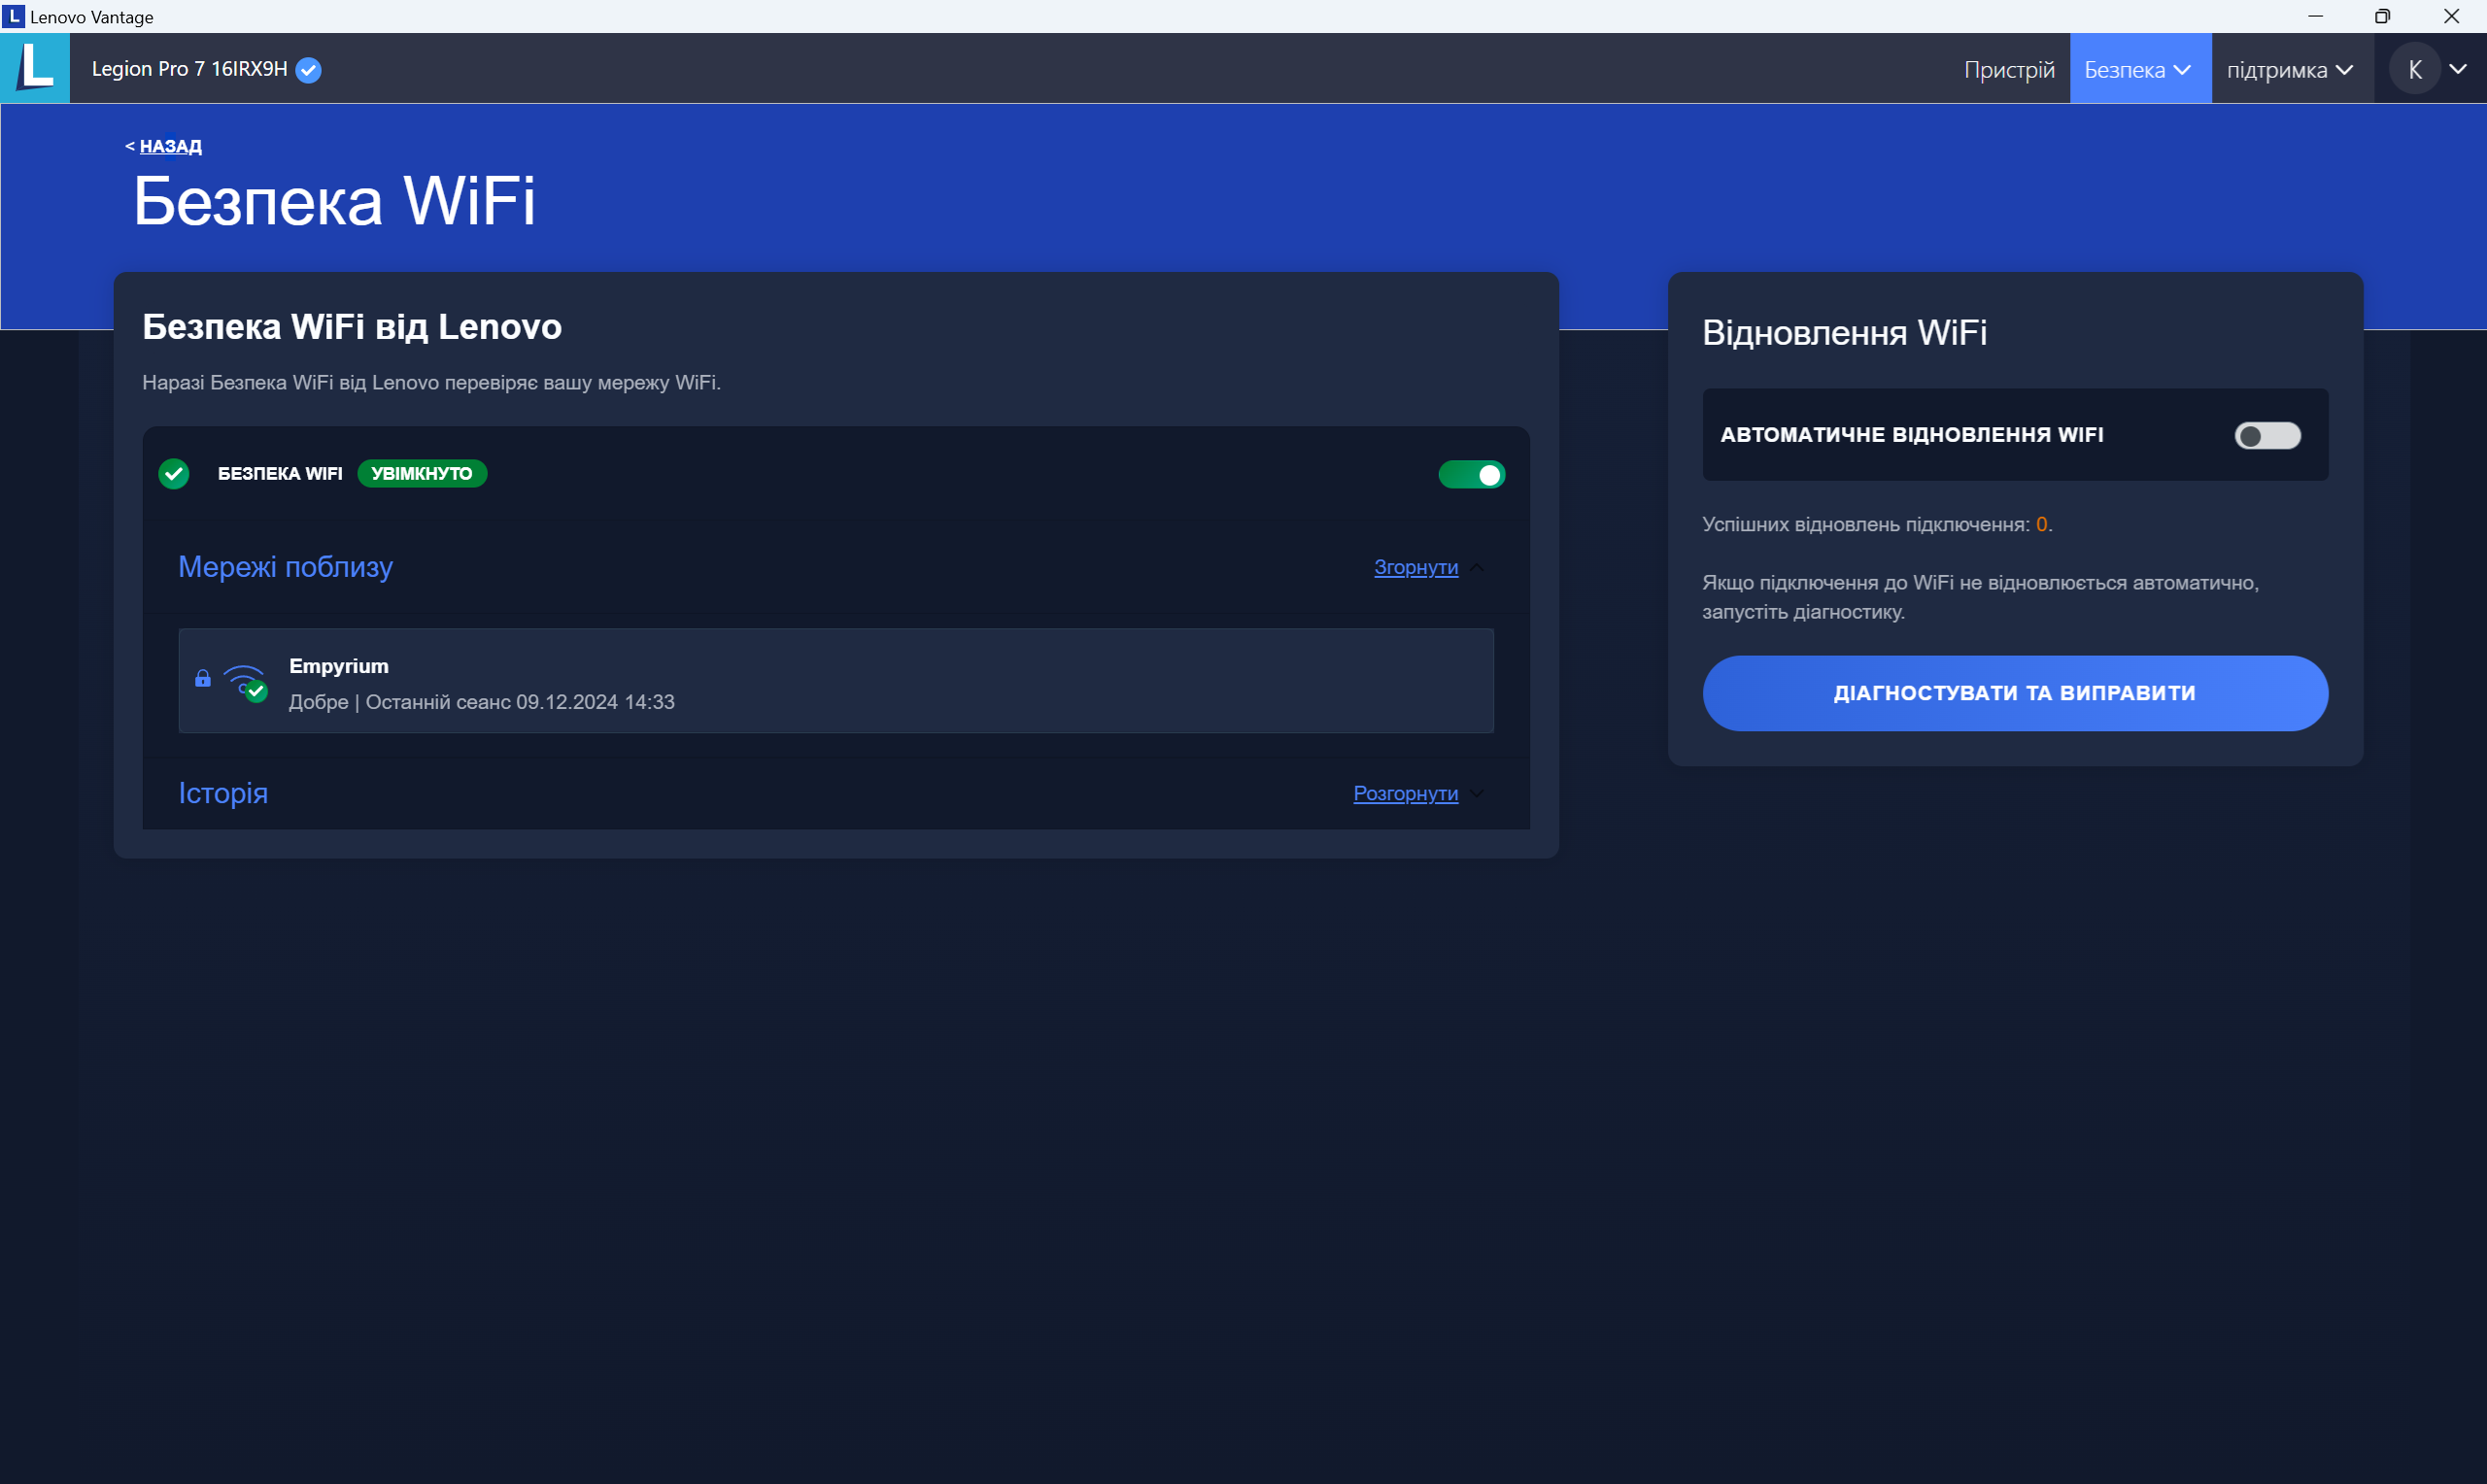The width and height of the screenshot is (2487, 1484).
Task: Go back via НАЗАД link
Action: click(170, 146)
